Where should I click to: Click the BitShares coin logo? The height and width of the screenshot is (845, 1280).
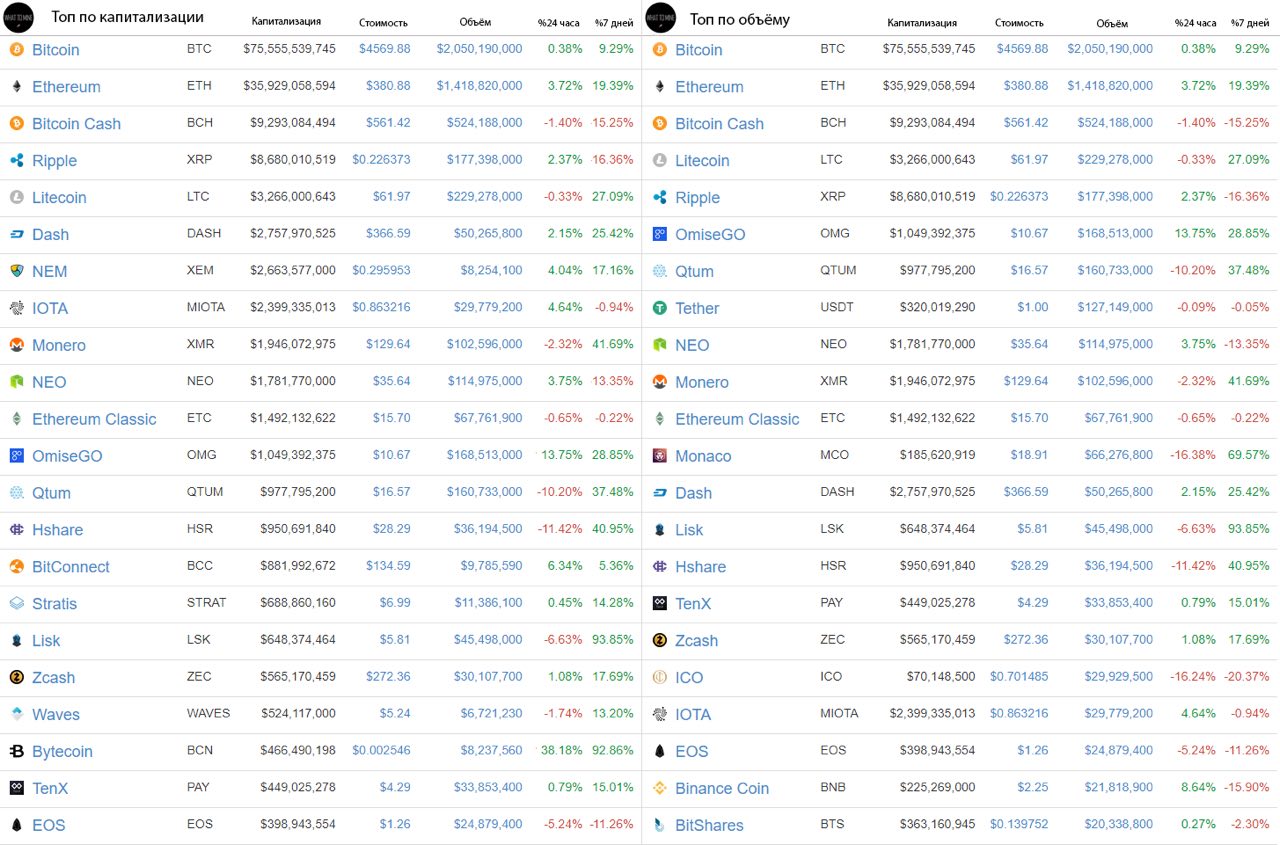[x=659, y=825]
